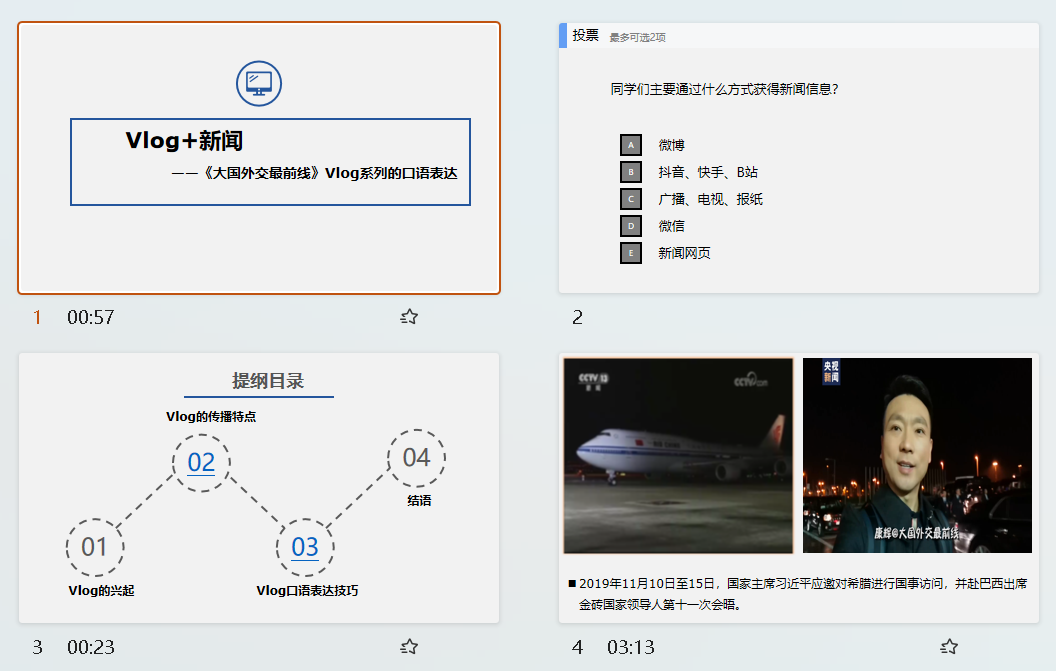Viewport: 1056px width, 671px height.
Task: Check option B 抖音、快手、B站
Action: point(630,172)
